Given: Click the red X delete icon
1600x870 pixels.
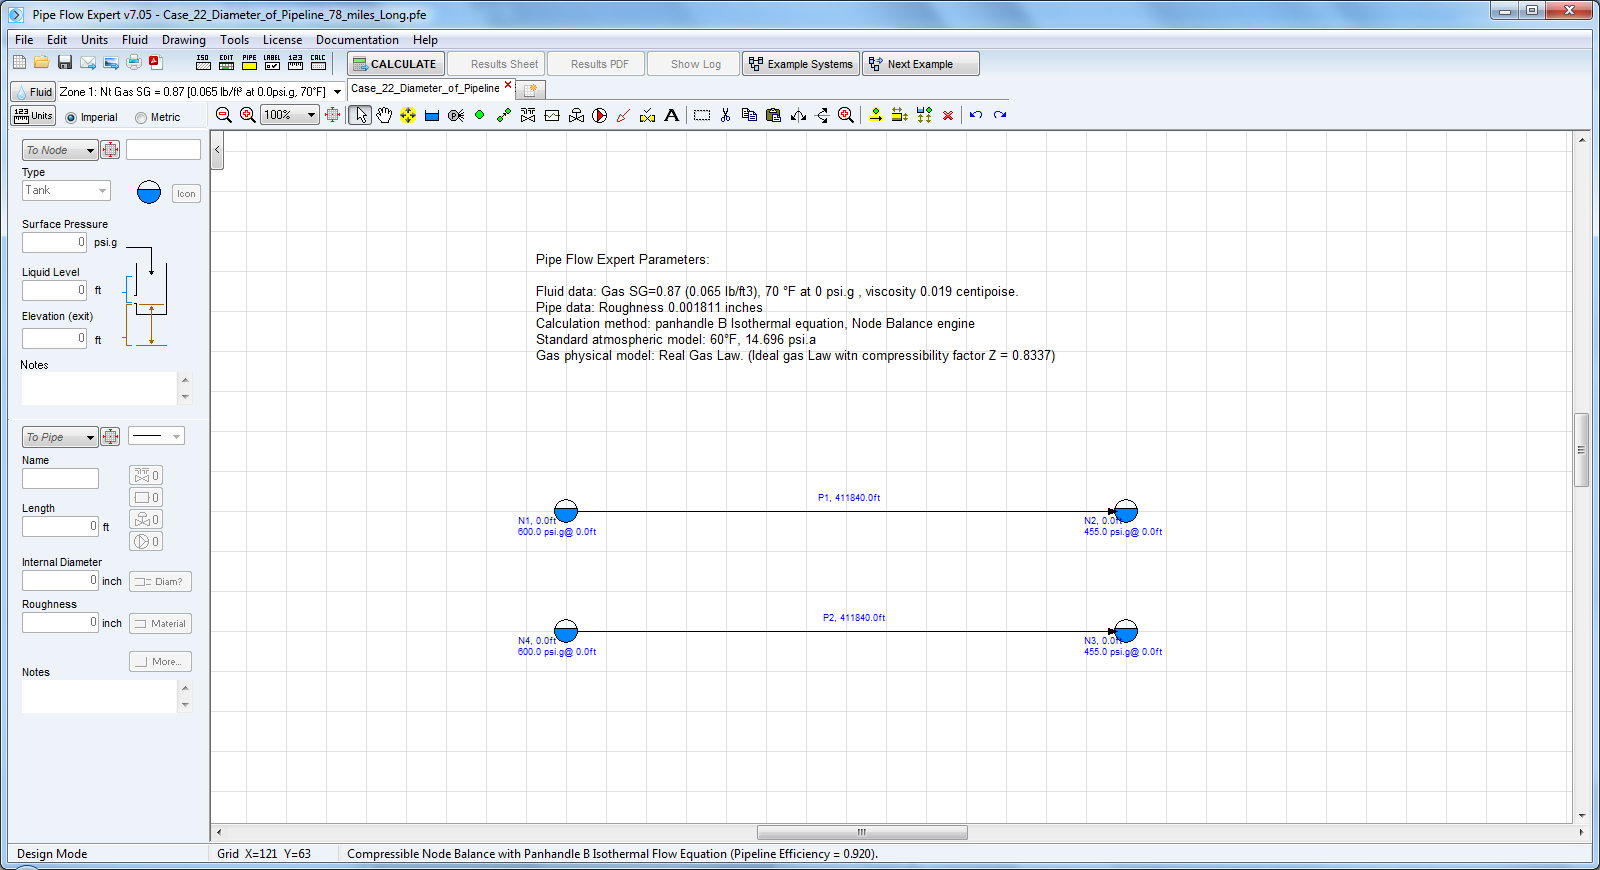Looking at the screenshot, I should pos(948,115).
